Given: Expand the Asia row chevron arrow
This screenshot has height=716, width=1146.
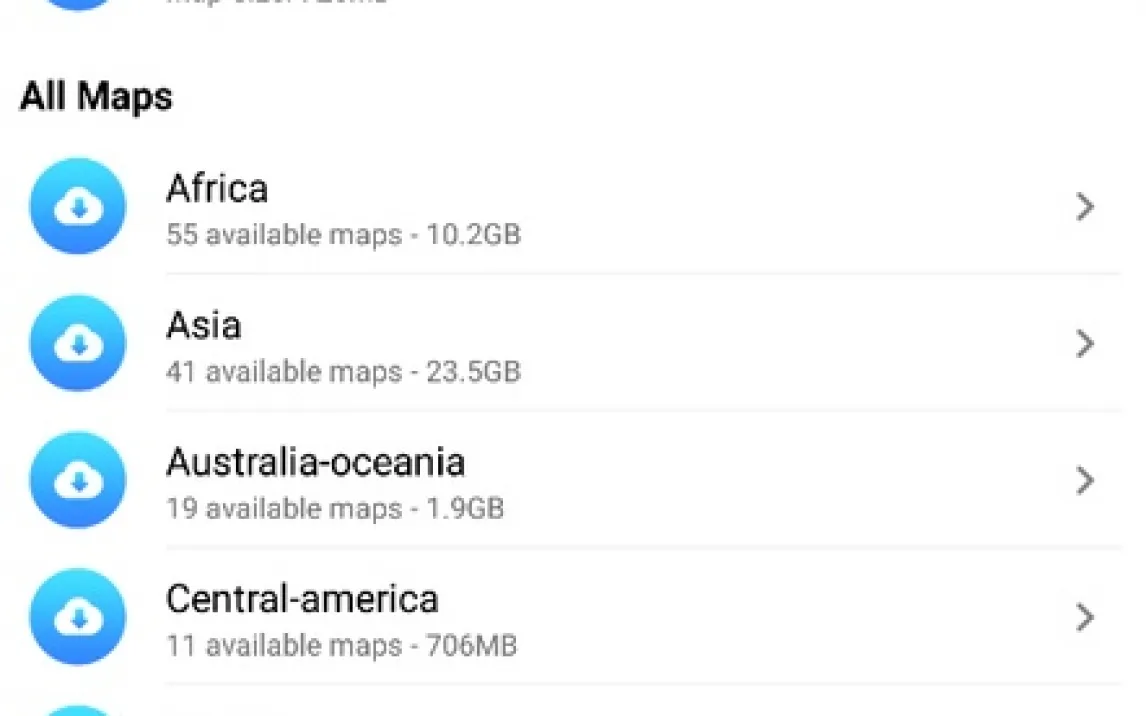Looking at the screenshot, I should click(x=1085, y=344).
